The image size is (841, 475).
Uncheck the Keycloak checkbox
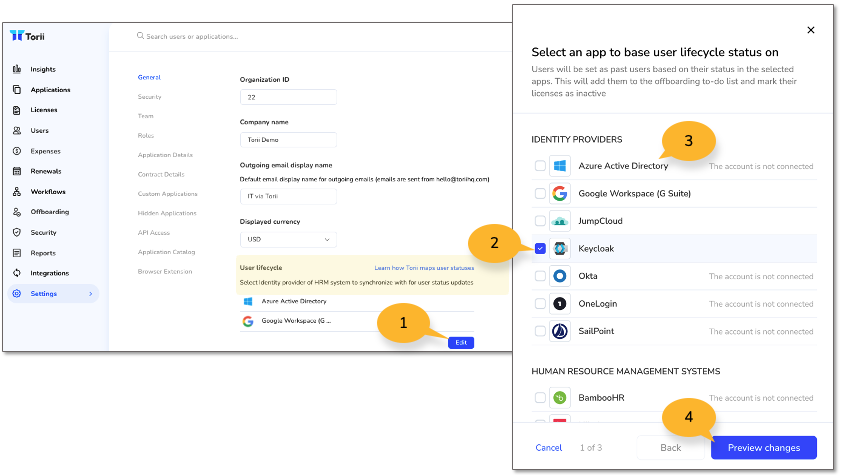tap(540, 248)
